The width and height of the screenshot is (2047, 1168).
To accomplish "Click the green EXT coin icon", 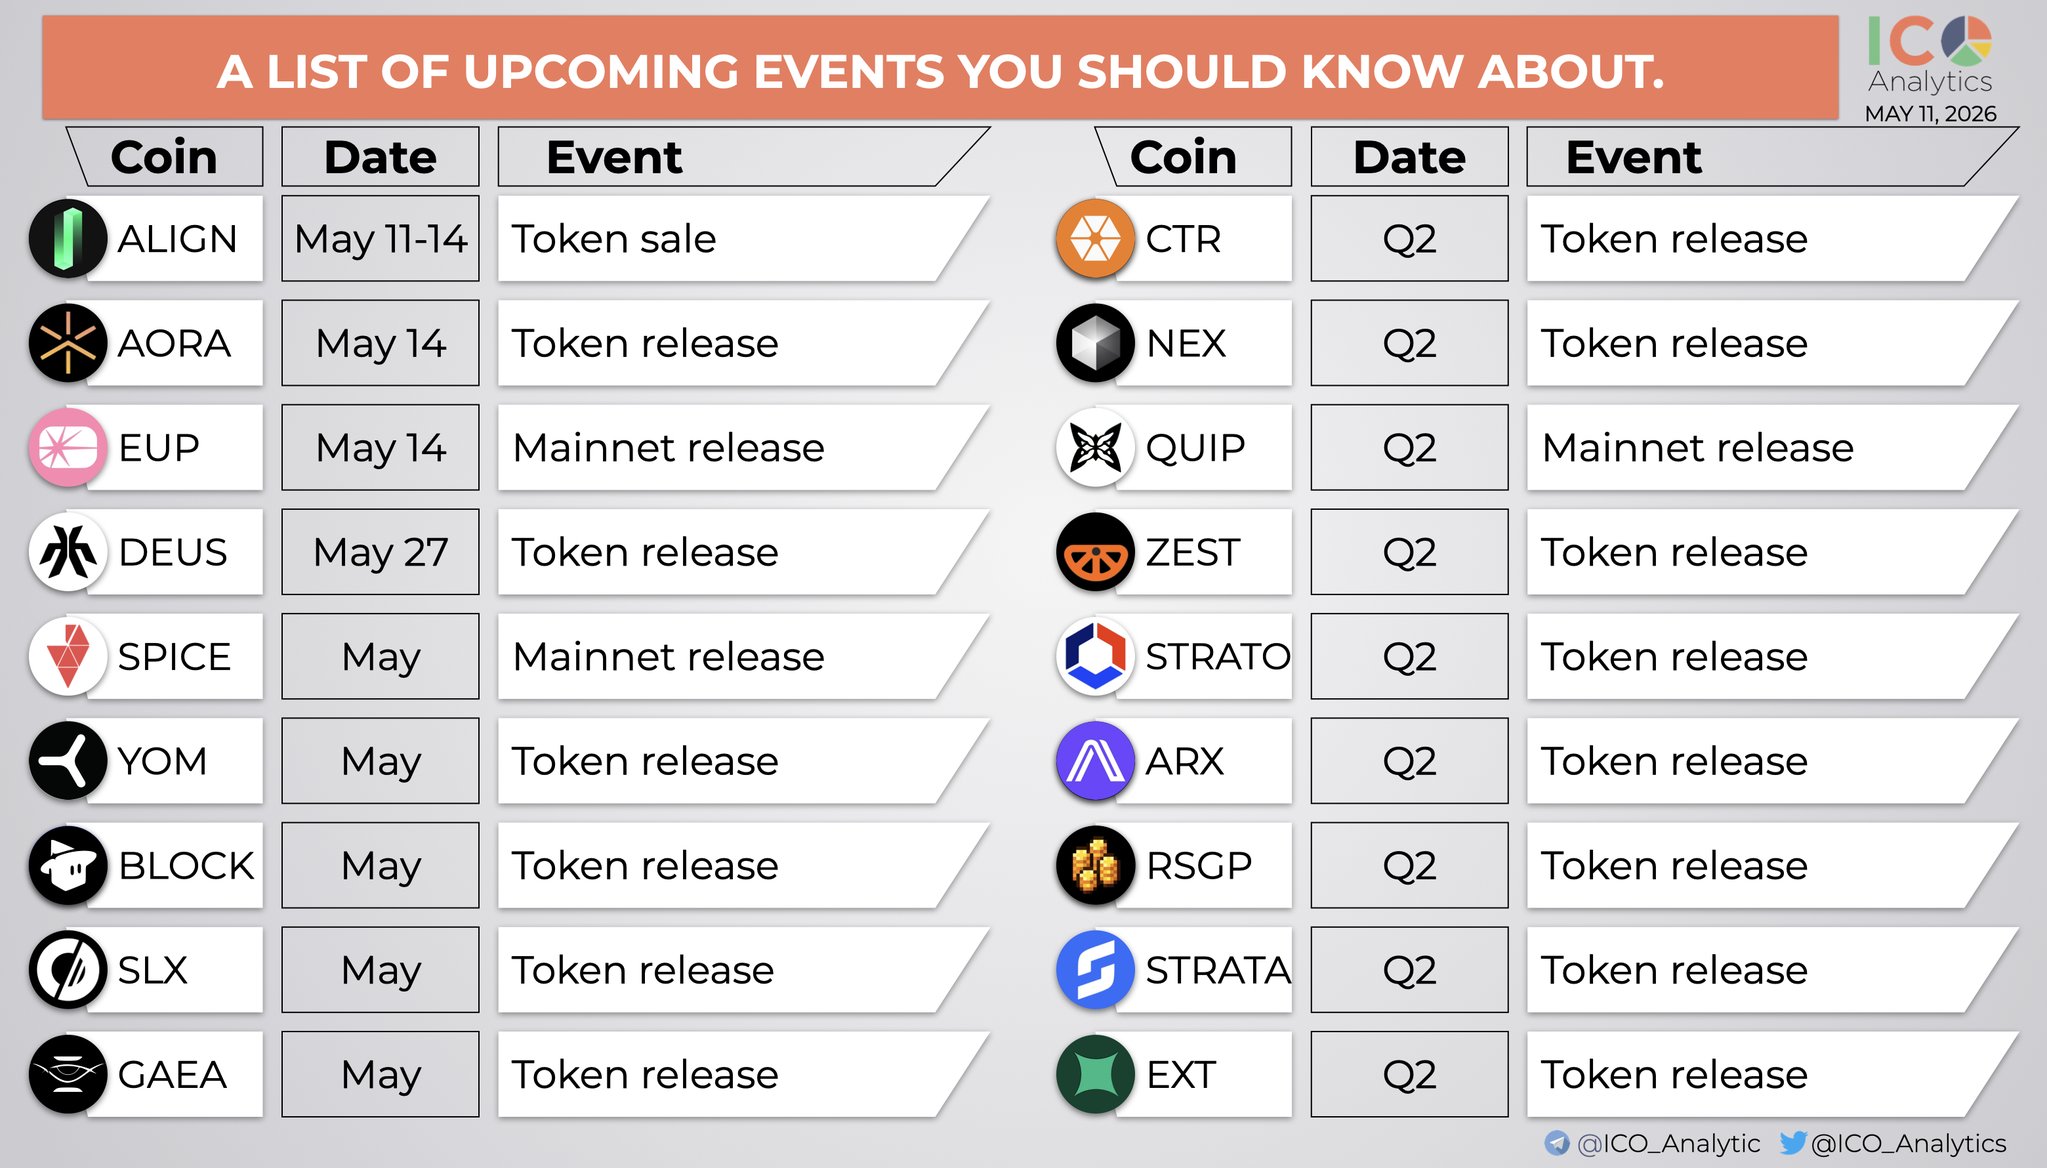I will click(1095, 1075).
